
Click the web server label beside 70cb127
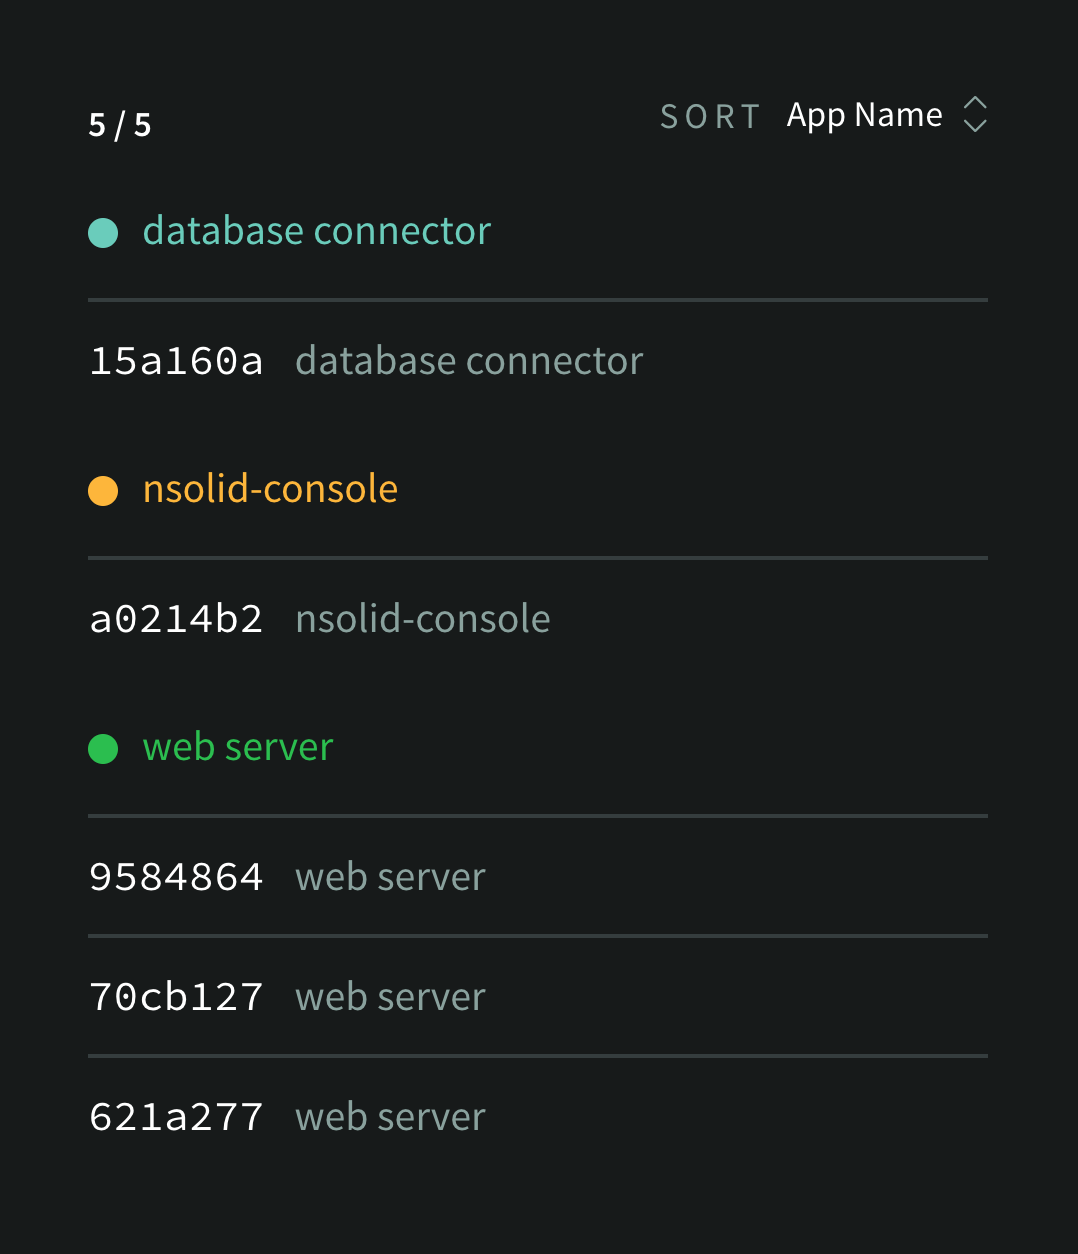(390, 998)
